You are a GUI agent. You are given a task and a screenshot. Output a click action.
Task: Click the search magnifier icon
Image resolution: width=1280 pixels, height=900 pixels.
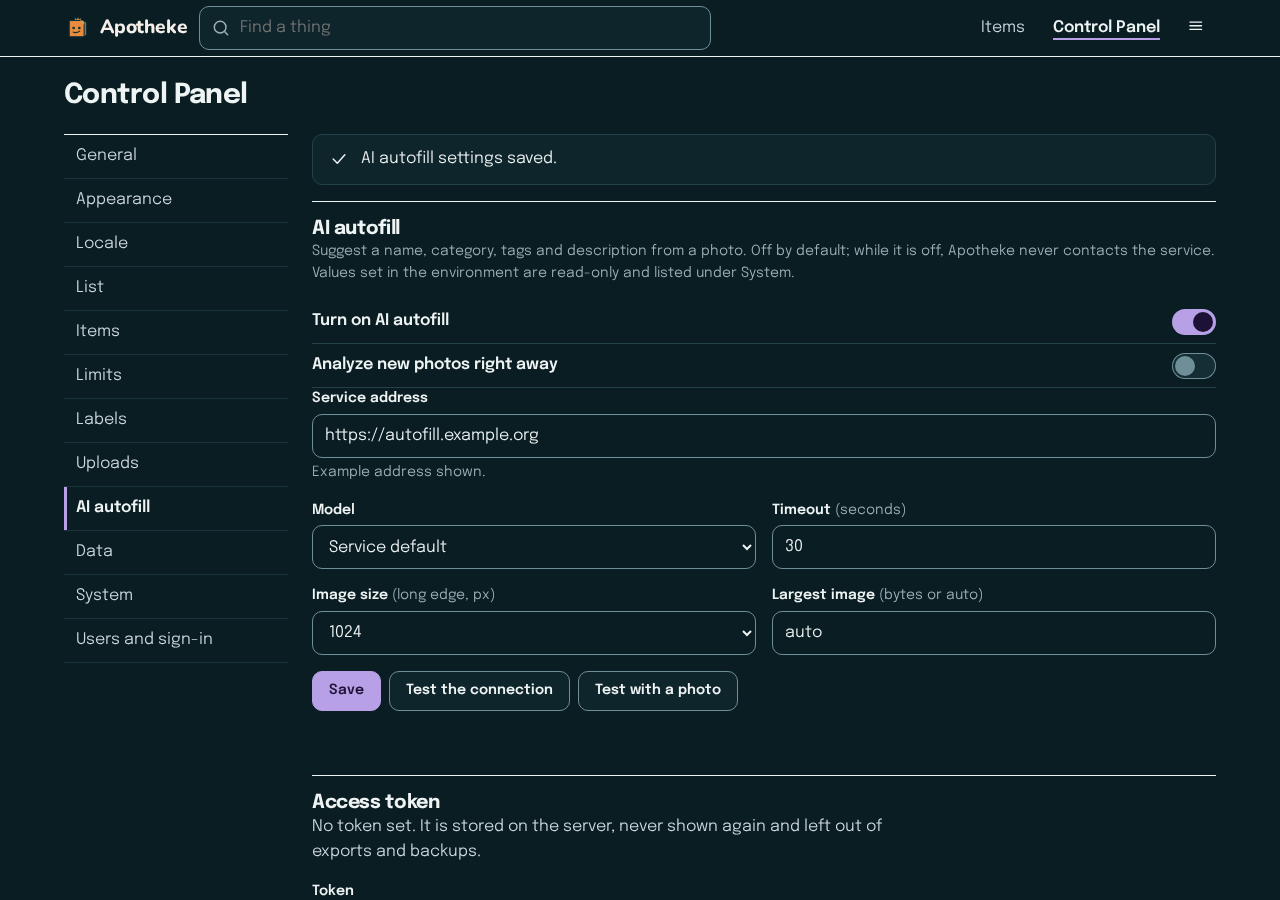(221, 28)
